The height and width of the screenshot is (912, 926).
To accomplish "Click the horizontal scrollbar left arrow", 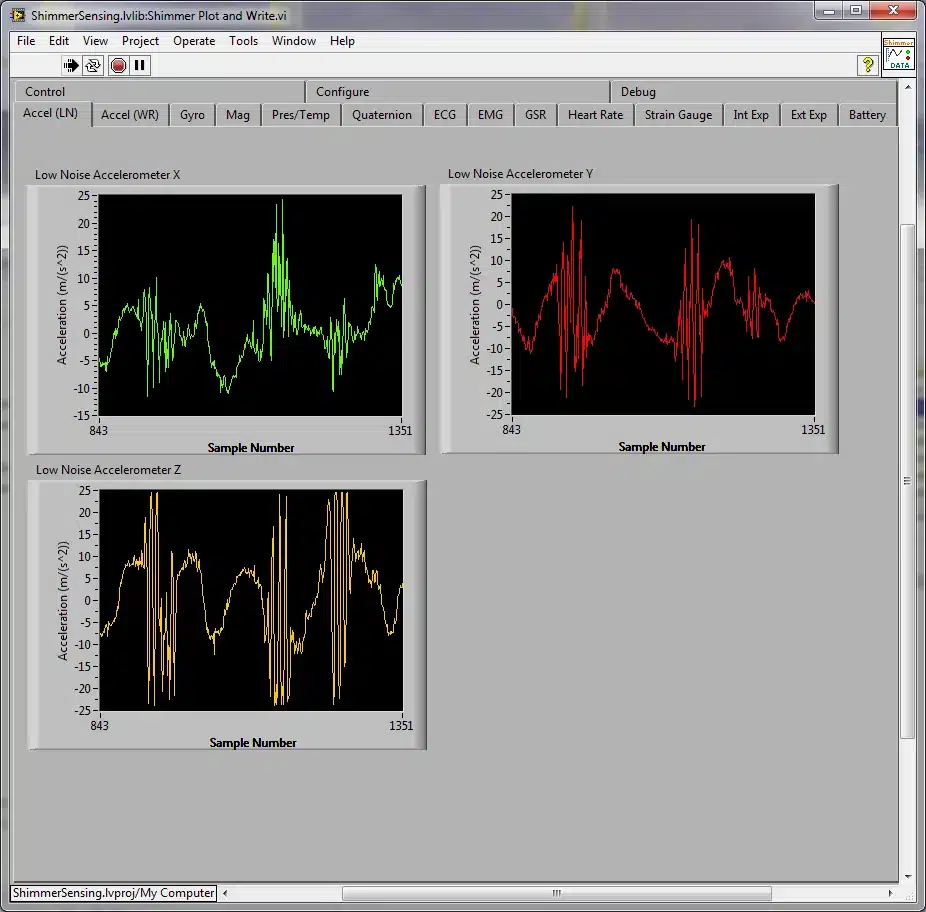I will (x=225, y=893).
